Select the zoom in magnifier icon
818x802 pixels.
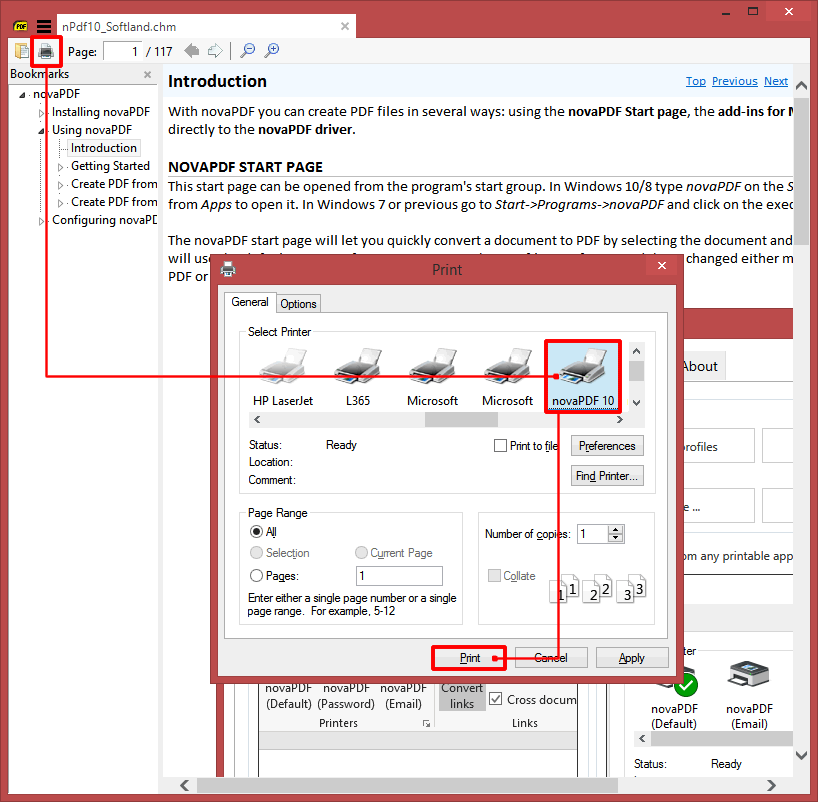(270, 50)
